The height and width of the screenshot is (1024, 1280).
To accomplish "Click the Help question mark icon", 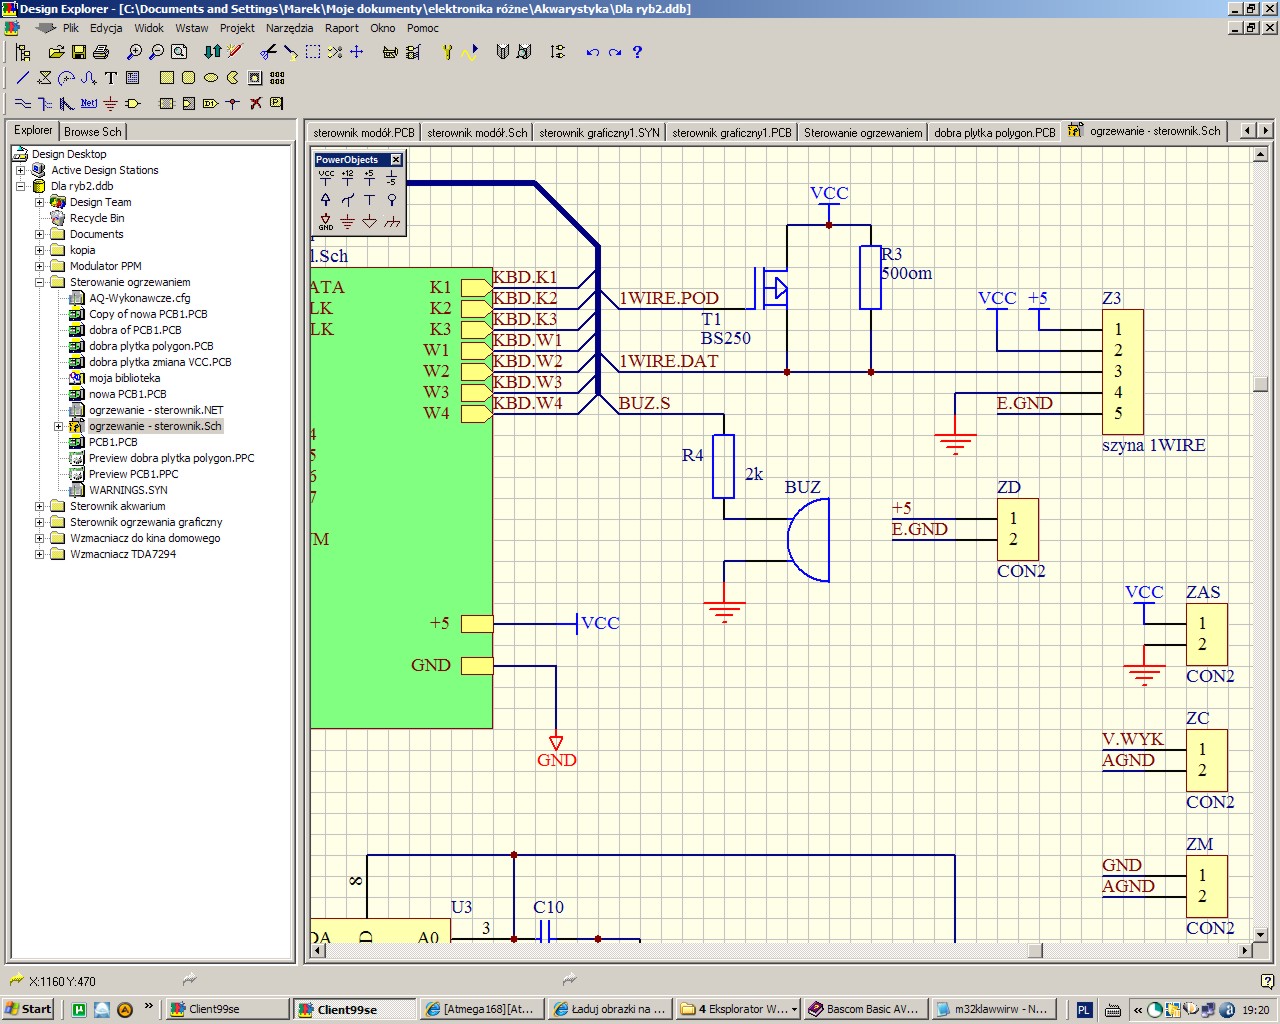I will (x=637, y=52).
